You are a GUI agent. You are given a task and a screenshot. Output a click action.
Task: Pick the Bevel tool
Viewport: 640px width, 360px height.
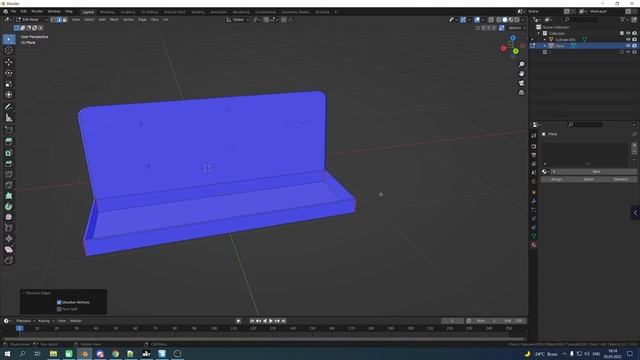click(x=9, y=163)
